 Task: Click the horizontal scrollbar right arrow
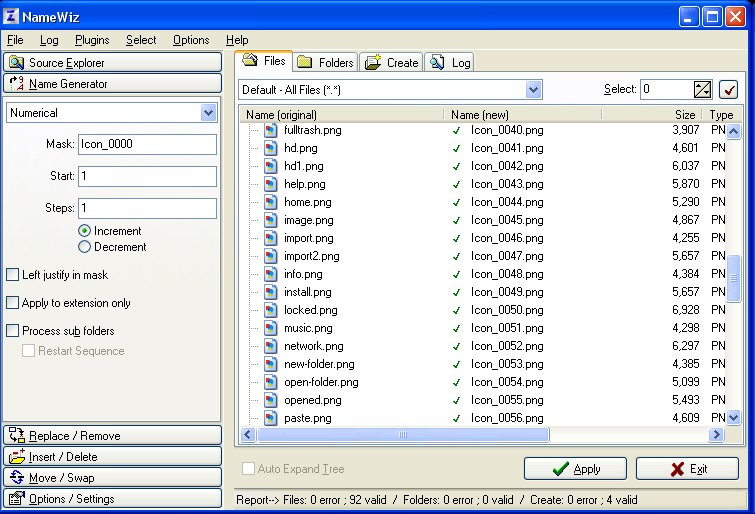716,435
